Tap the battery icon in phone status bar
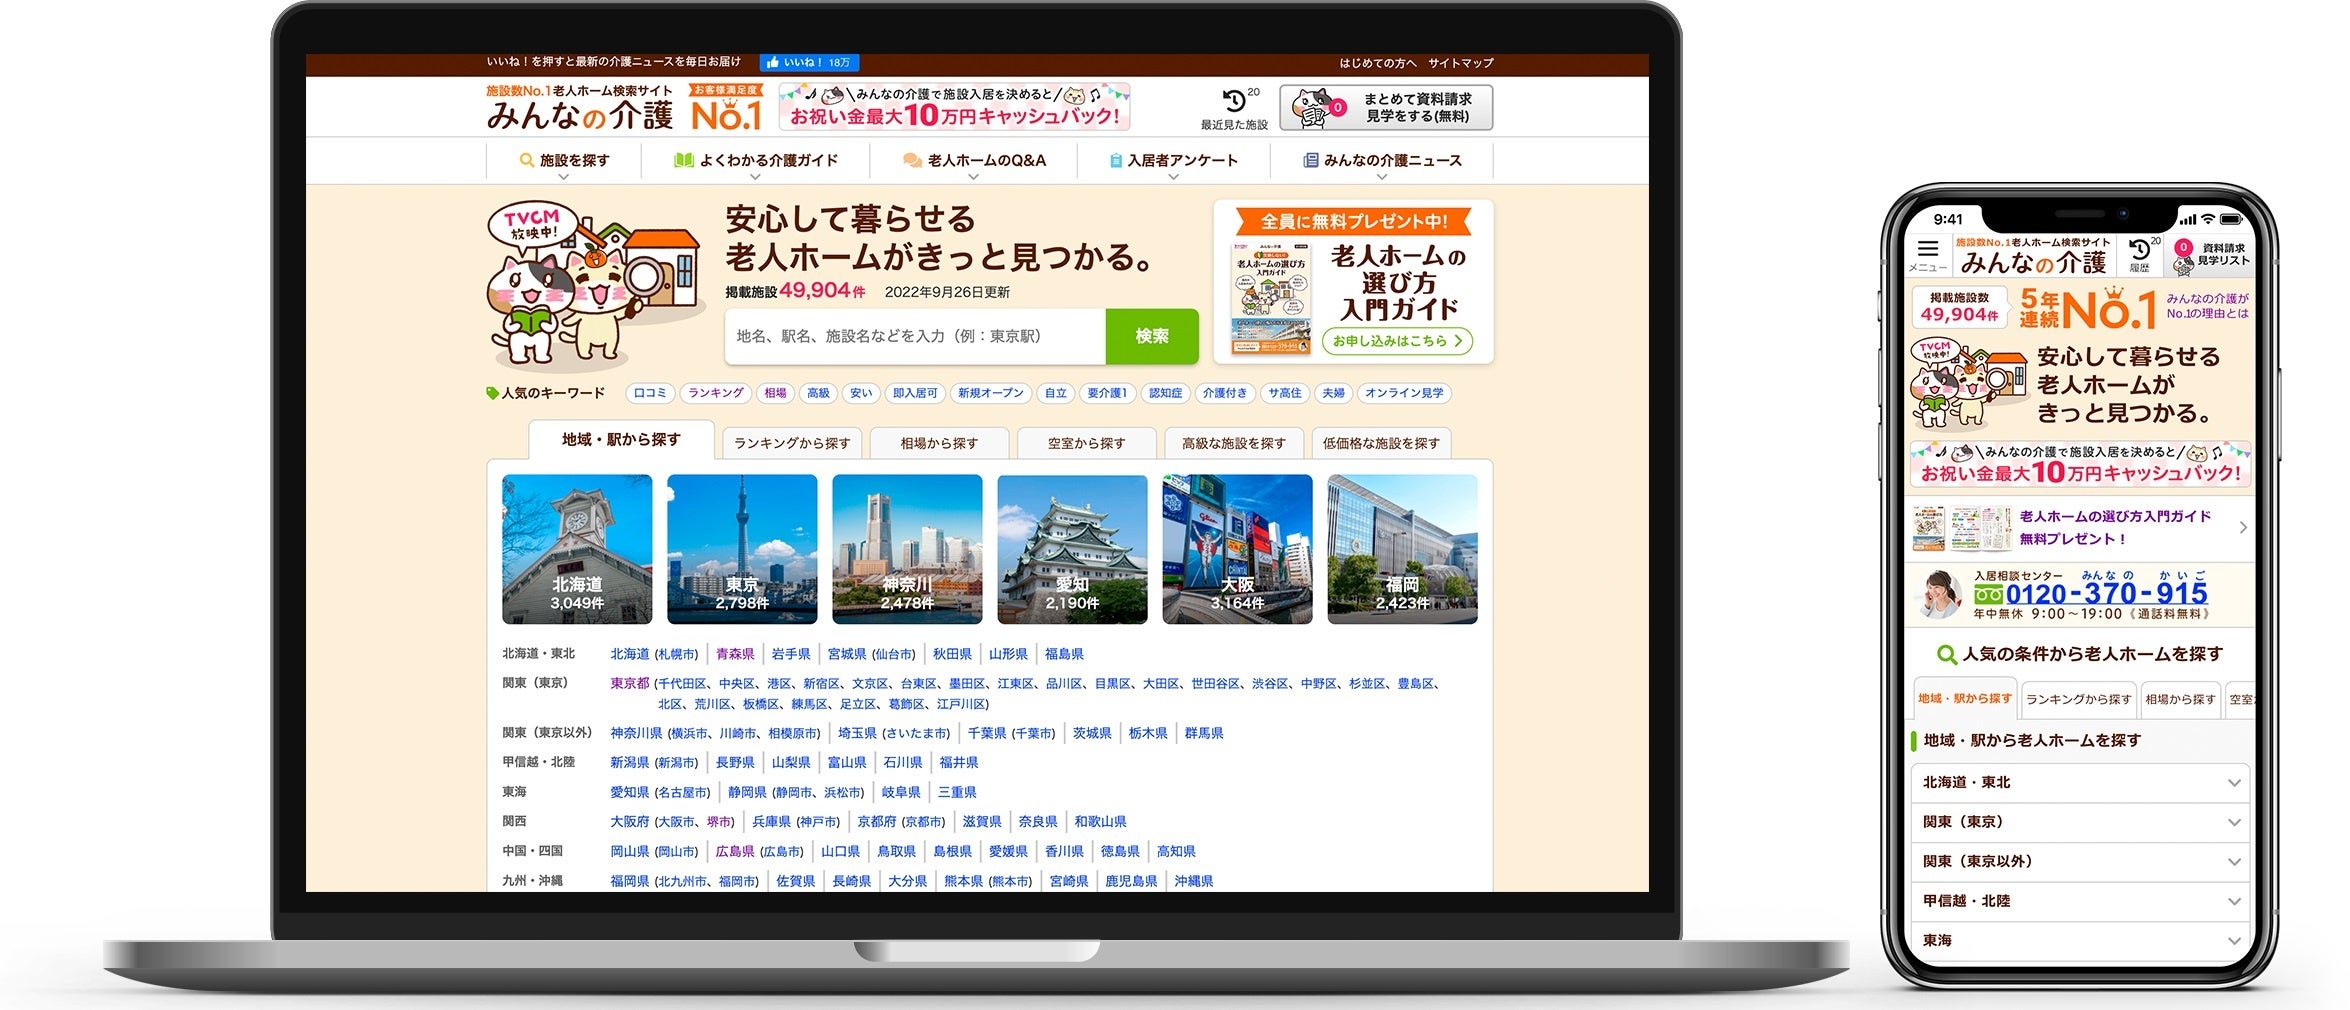 (x=2231, y=219)
